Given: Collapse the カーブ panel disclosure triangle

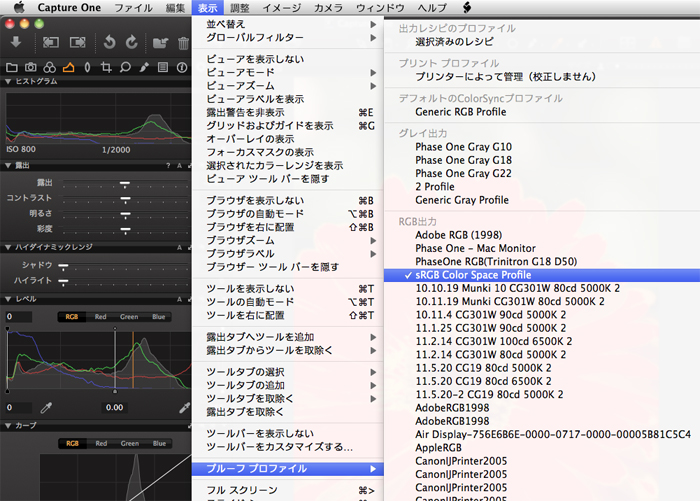Looking at the screenshot, I should (x=8, y=426).
